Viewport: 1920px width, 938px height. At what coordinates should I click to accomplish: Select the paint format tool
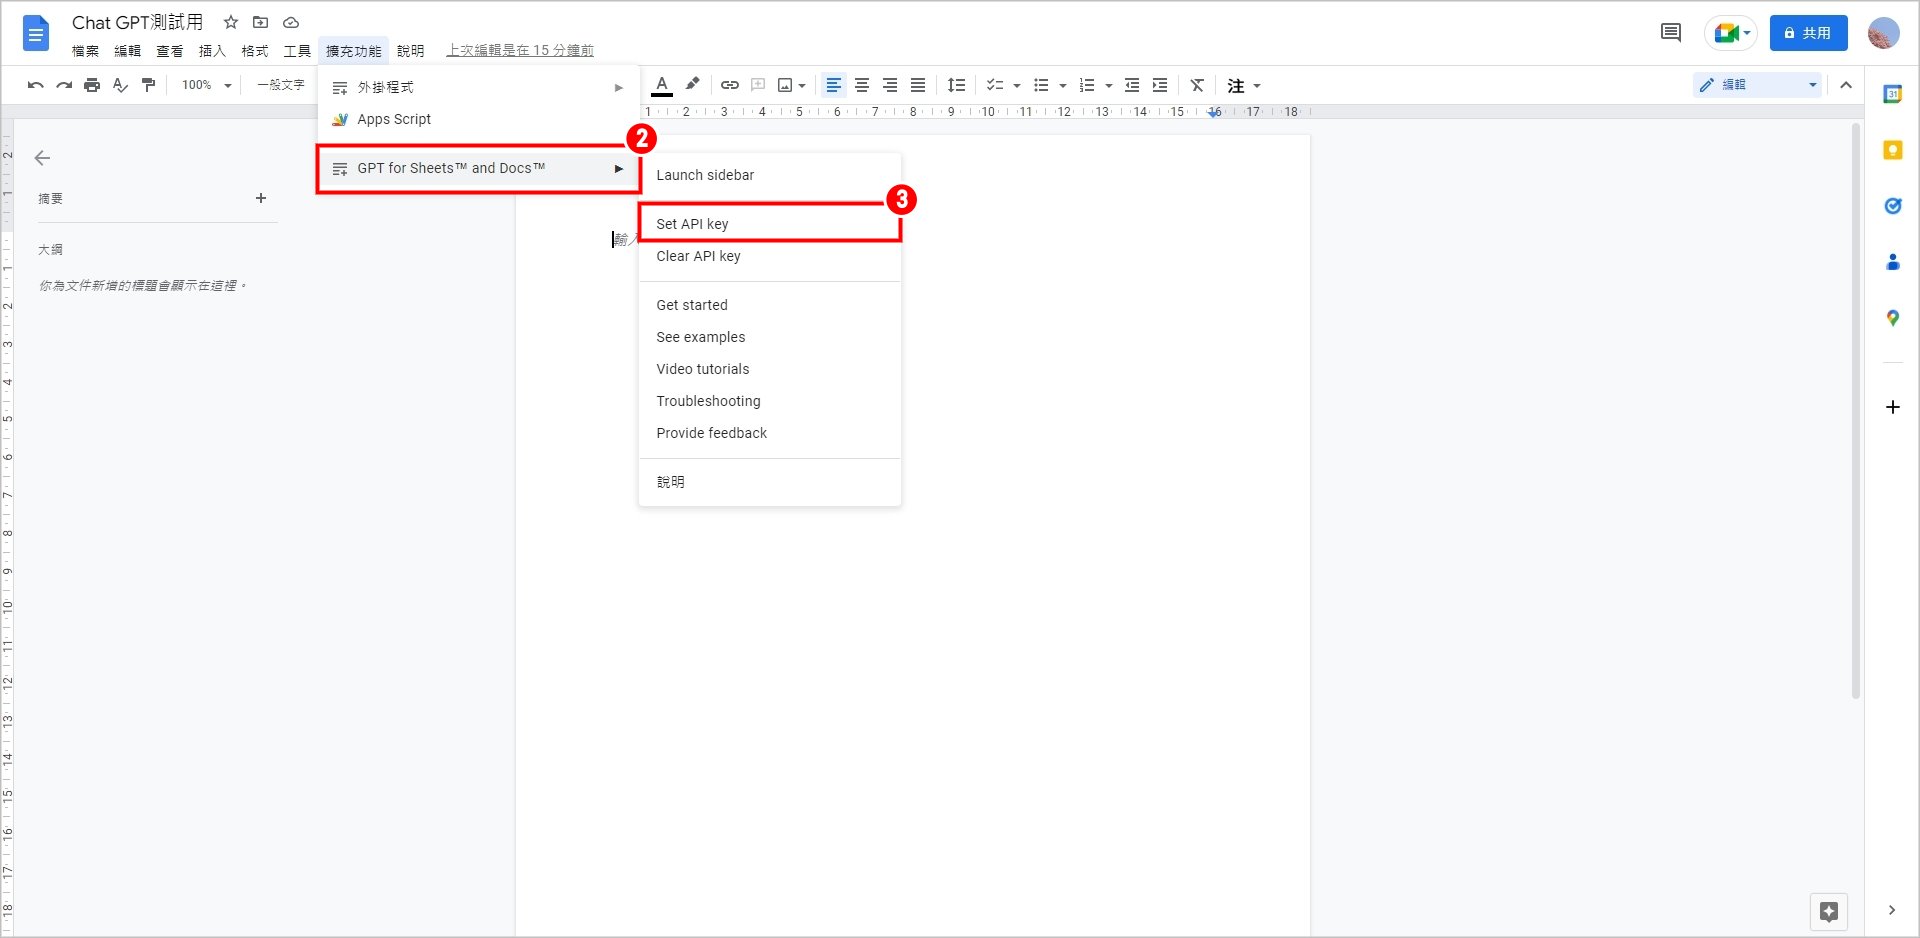coord(148,85)
